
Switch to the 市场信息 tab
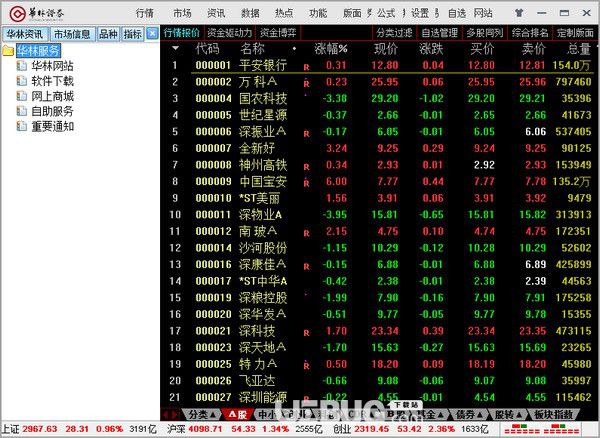72,34
